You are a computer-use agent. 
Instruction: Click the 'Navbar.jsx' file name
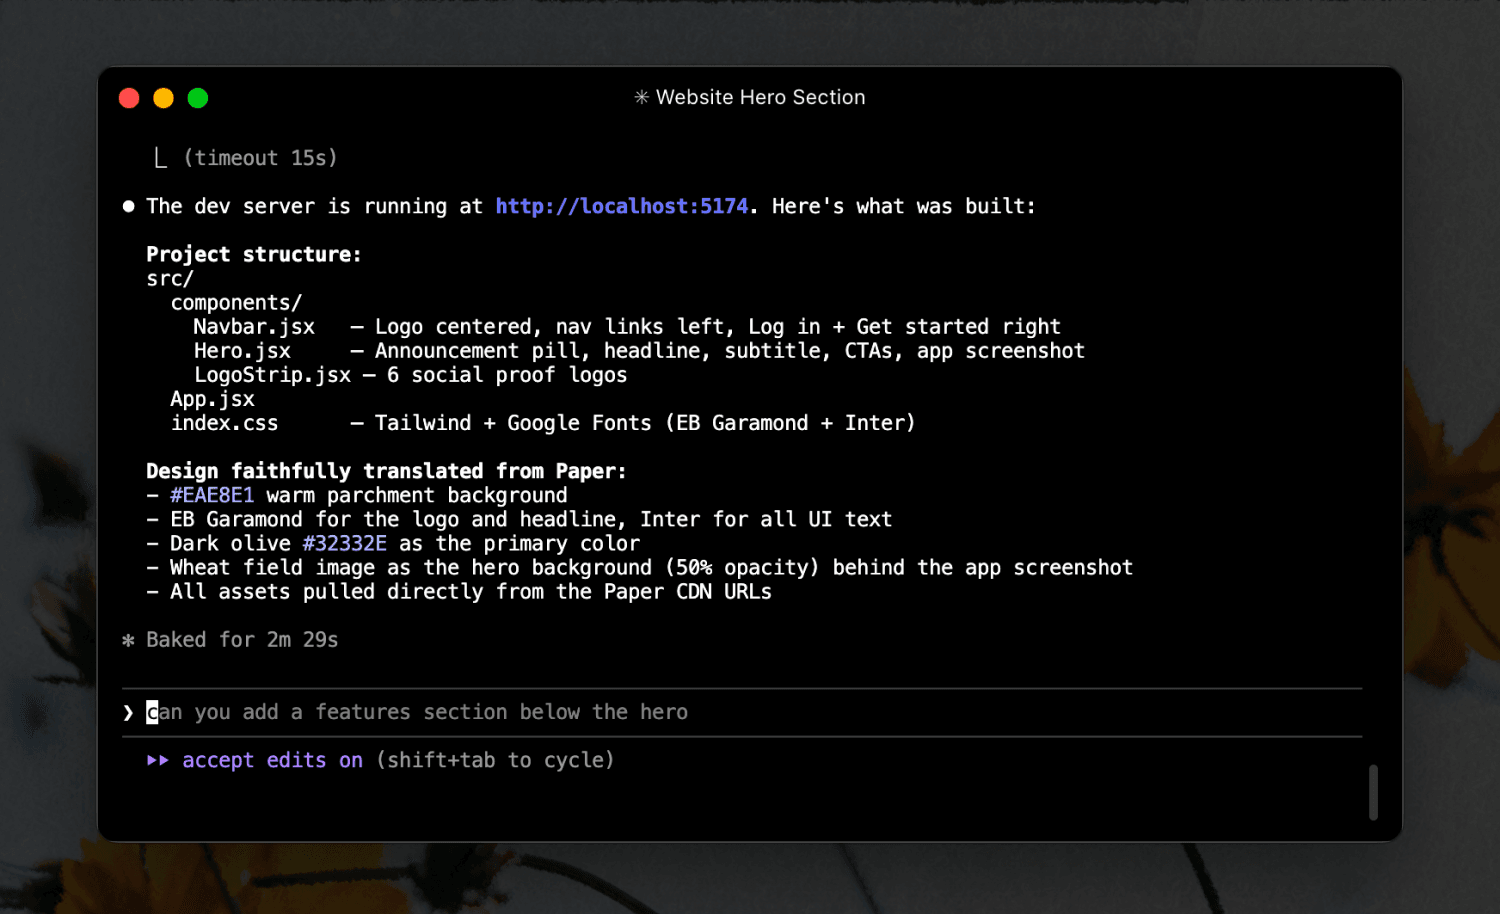point(254,327)
